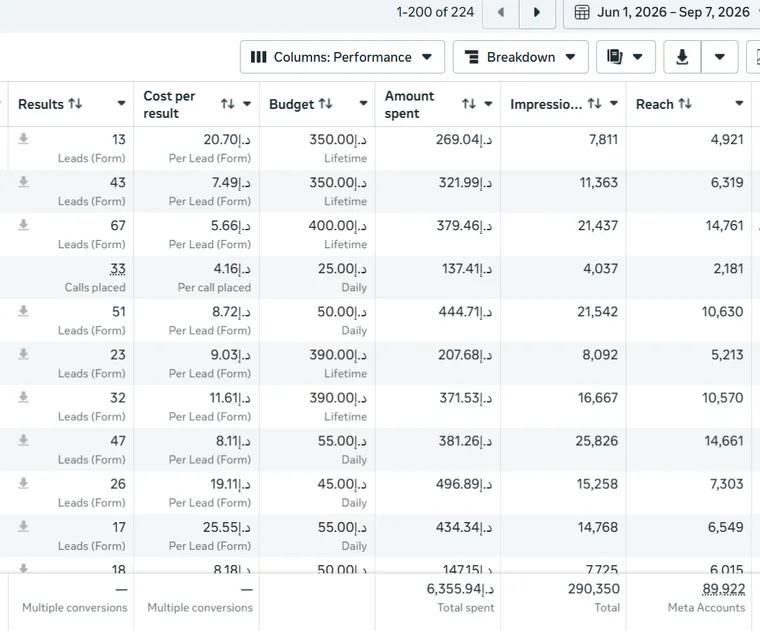
Task: Select the 21,437 impressions cell
Action: (x=563, y=235)
